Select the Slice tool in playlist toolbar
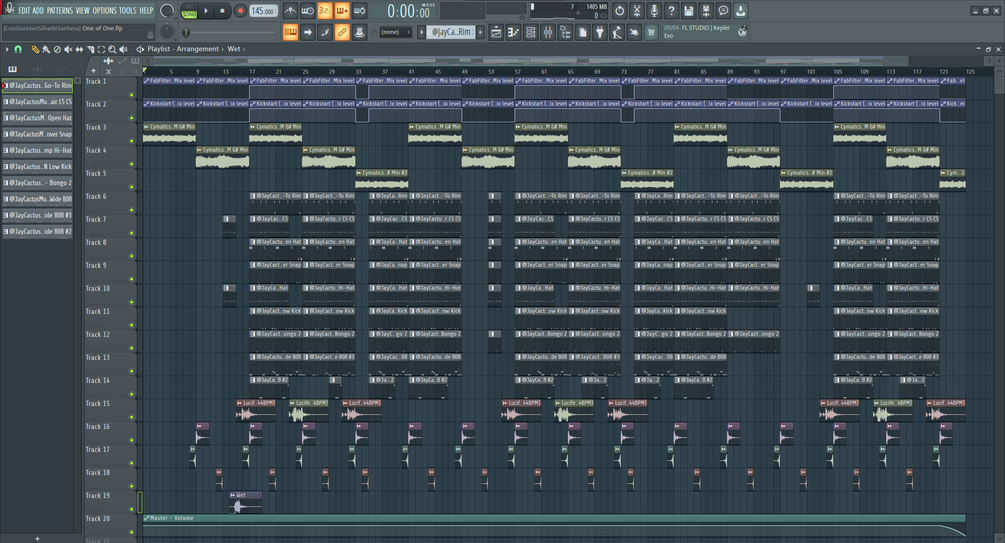Viewport: 1005px width, 543px height. point(90,49)
